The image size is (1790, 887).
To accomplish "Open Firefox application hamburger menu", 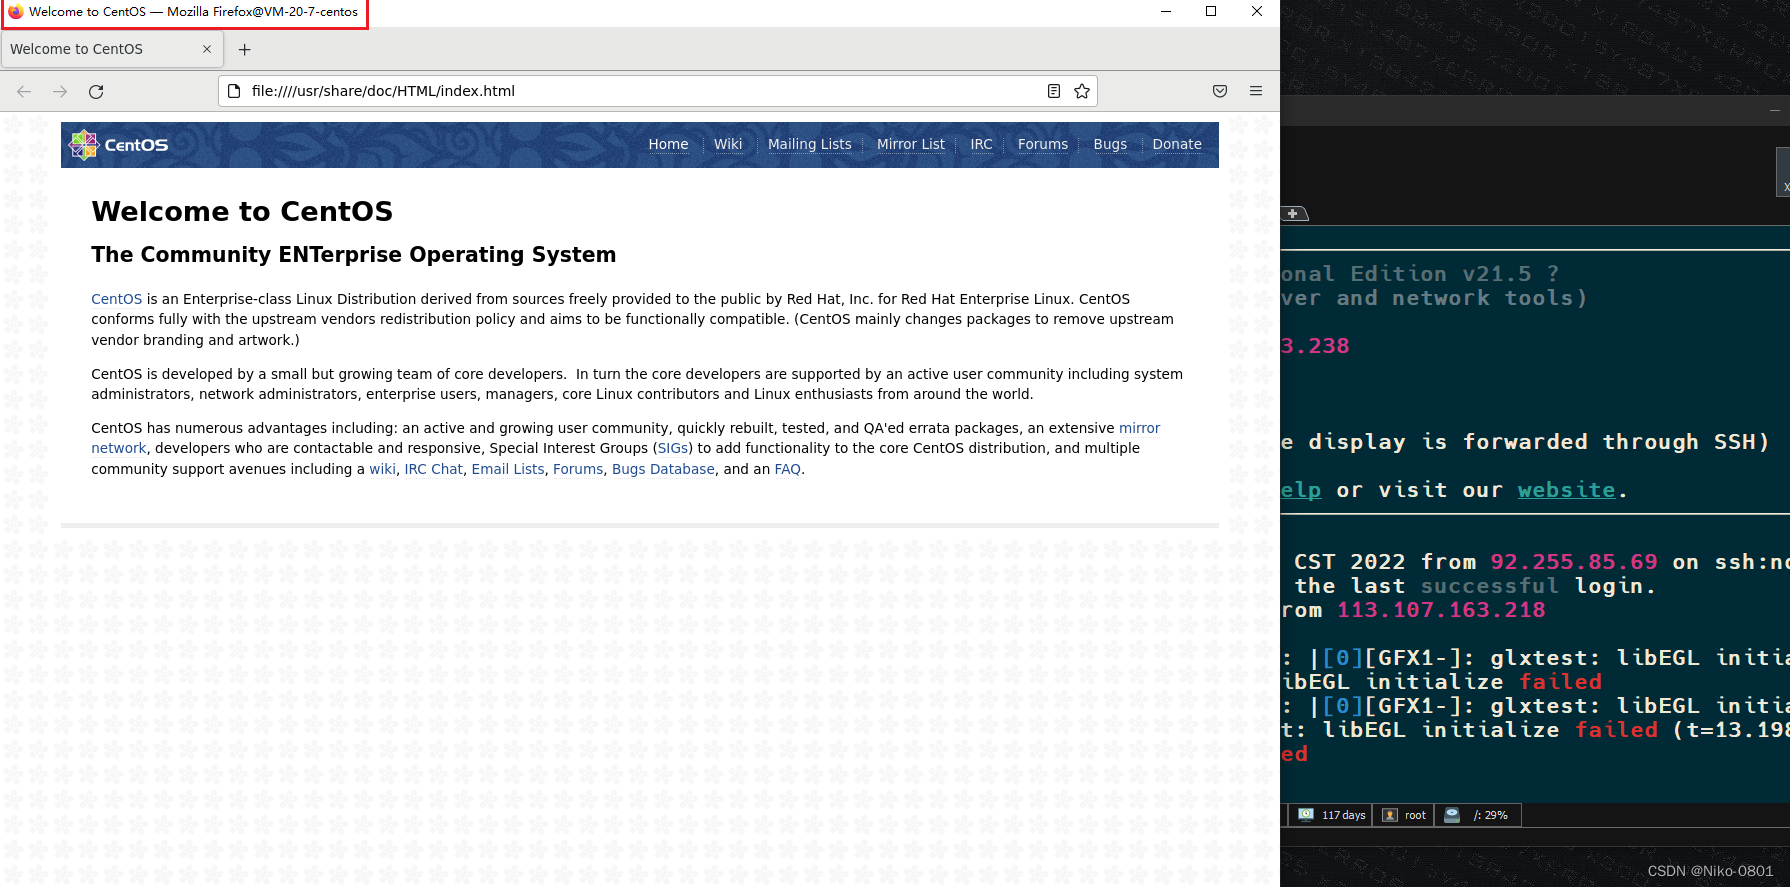I will click(1256, 91).
